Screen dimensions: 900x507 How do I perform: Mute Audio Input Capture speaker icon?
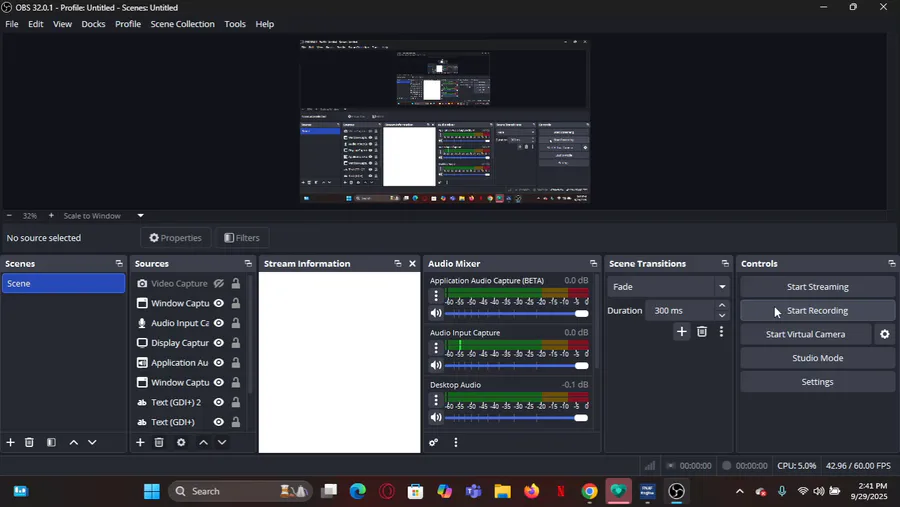436,365
